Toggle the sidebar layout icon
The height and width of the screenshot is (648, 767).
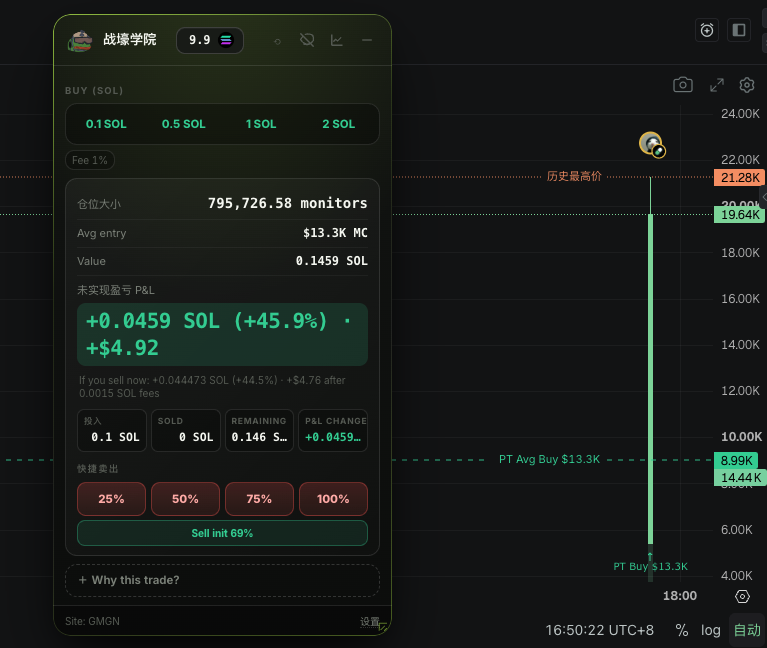pyautogui.click(x=739, y=30)
